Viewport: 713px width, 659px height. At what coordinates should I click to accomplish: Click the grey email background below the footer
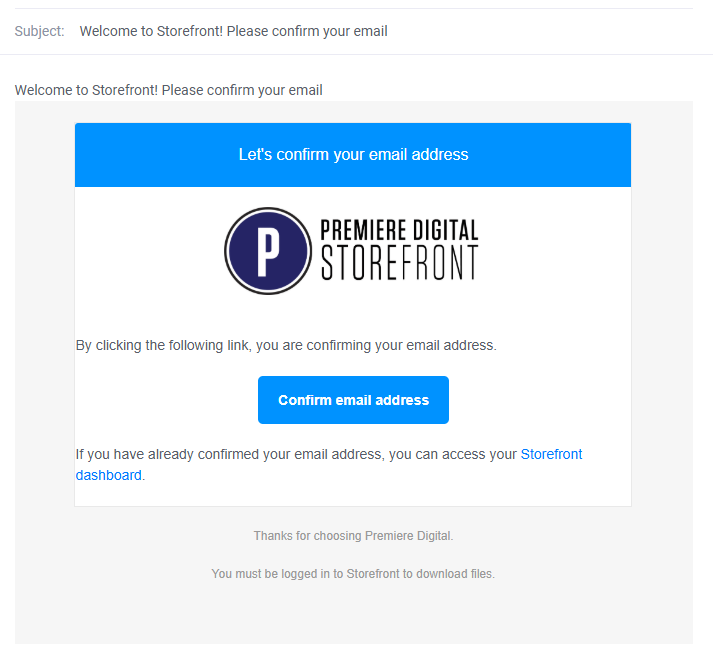[x=353, y=614]
